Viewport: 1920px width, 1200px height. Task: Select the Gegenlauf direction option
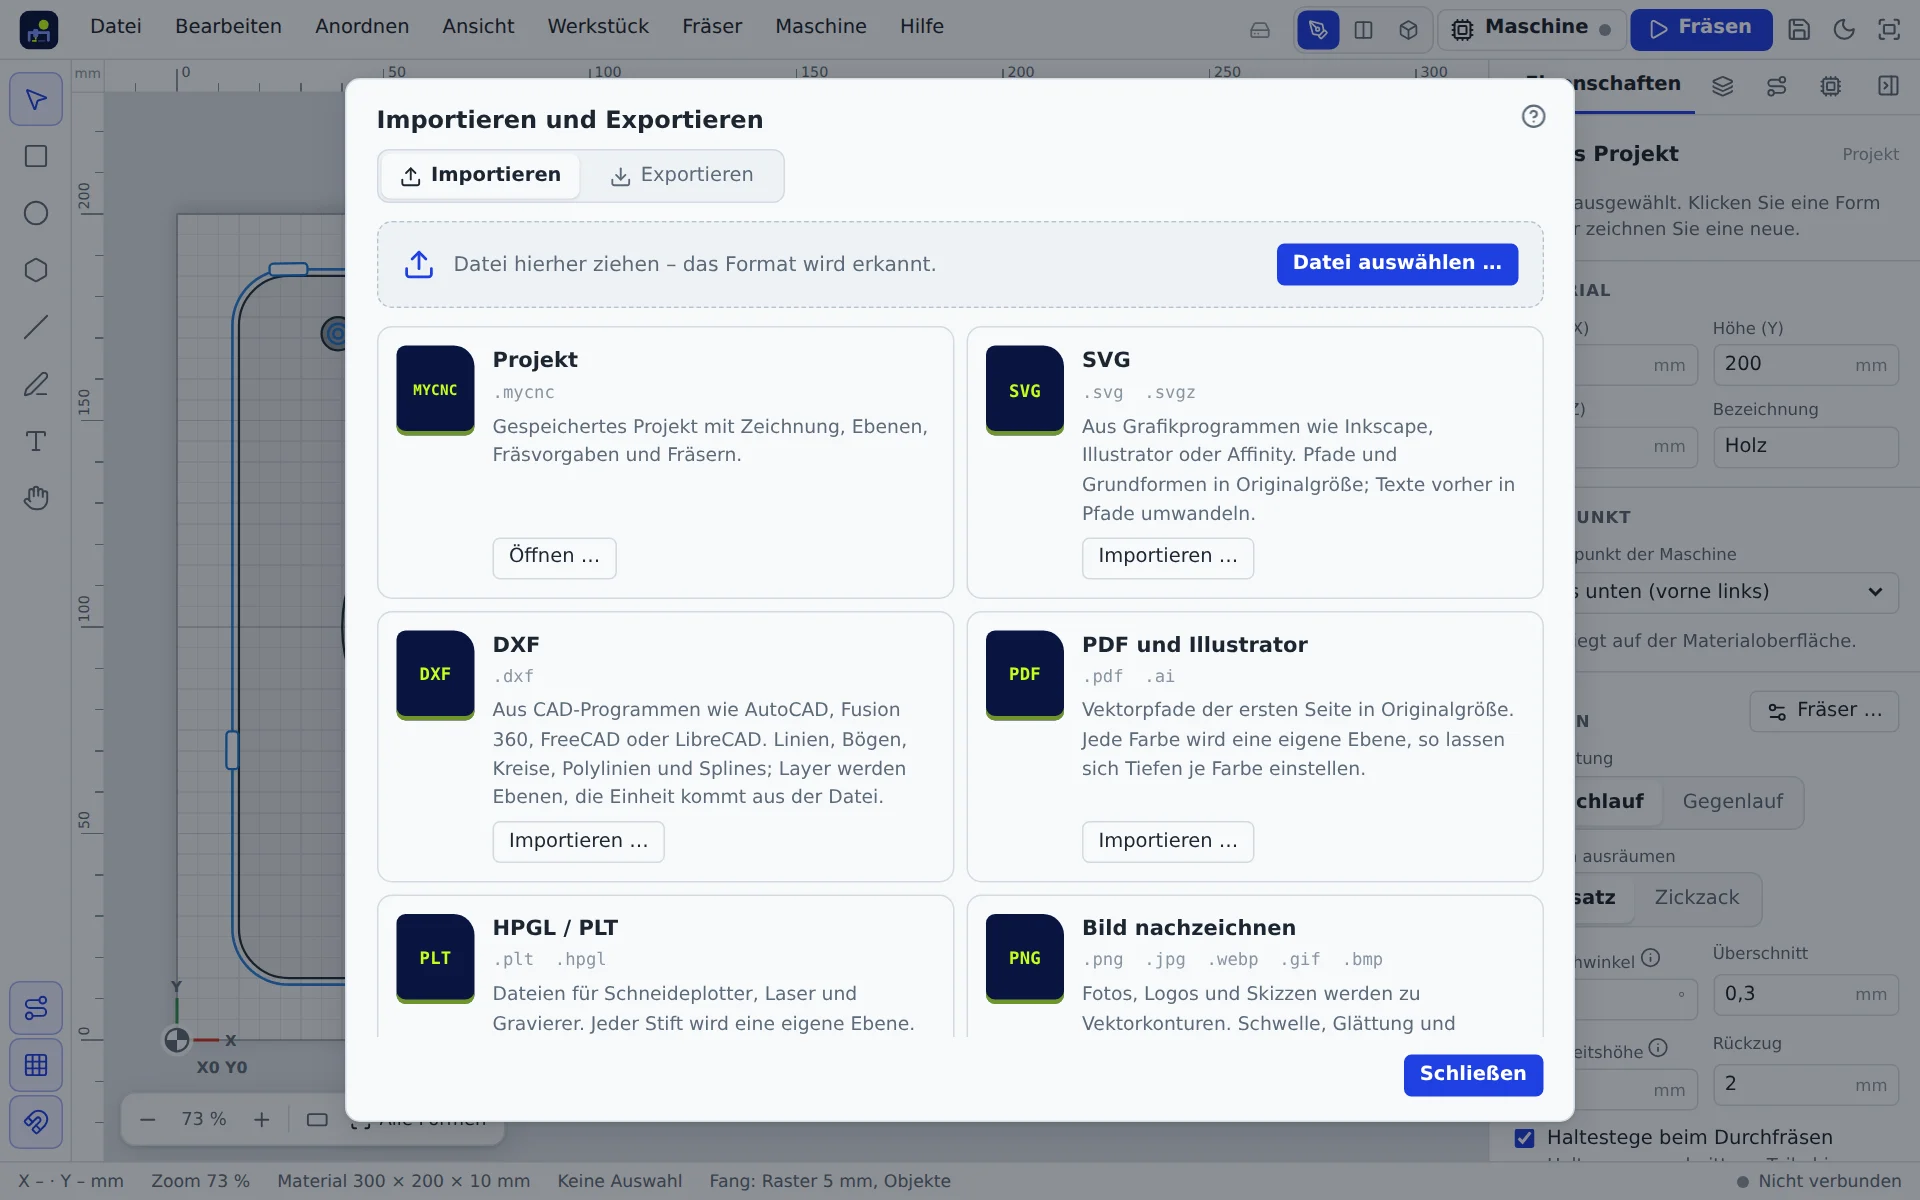1732,802
